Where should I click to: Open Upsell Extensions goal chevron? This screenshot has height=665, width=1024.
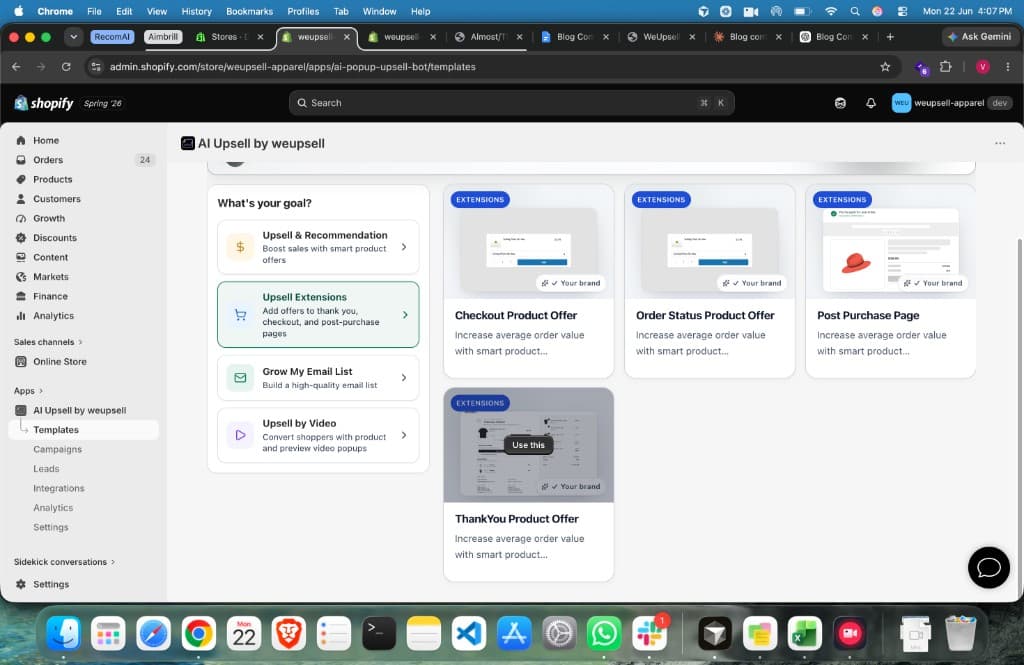405,315
